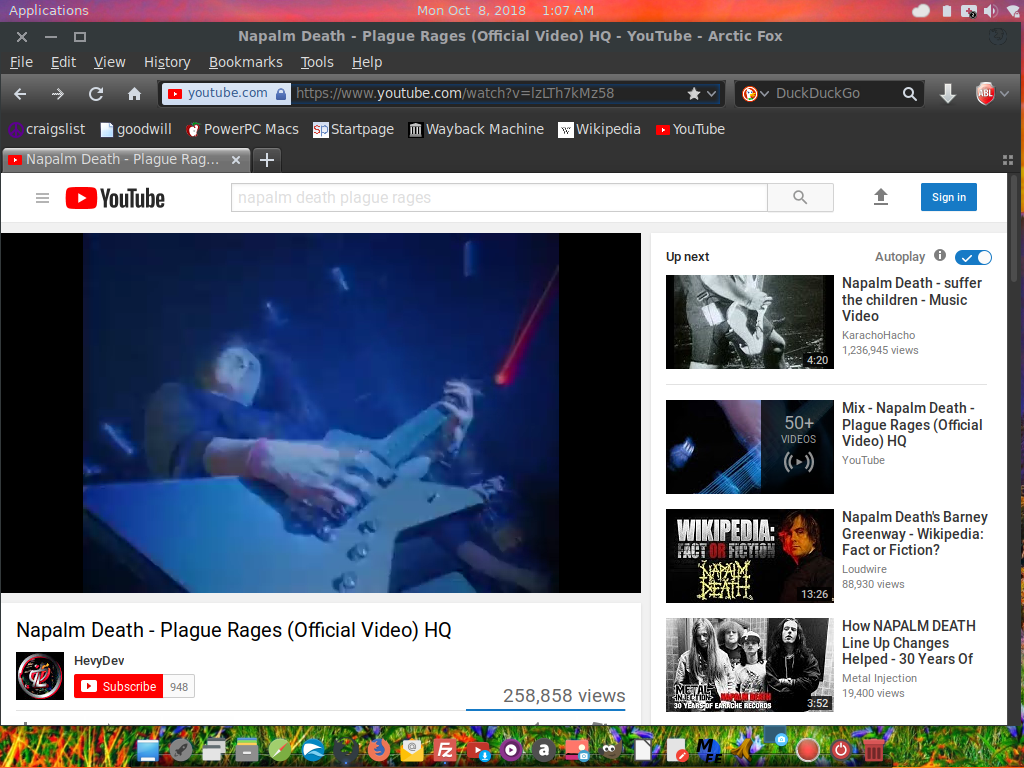Image resolution: width=1024 pixels, height=768 pixels.
Task: Open the Applications menu in top panel
Action: (x=48, y=10)
